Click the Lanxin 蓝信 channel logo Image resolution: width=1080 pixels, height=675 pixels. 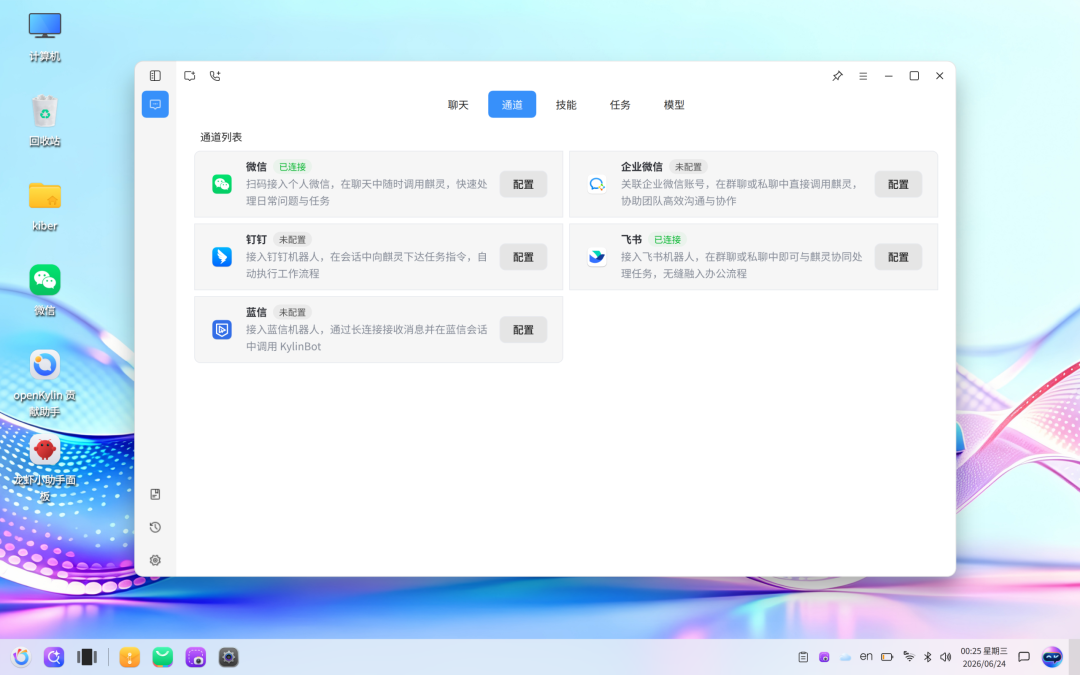pyautogui.click(x=222, y=330)
